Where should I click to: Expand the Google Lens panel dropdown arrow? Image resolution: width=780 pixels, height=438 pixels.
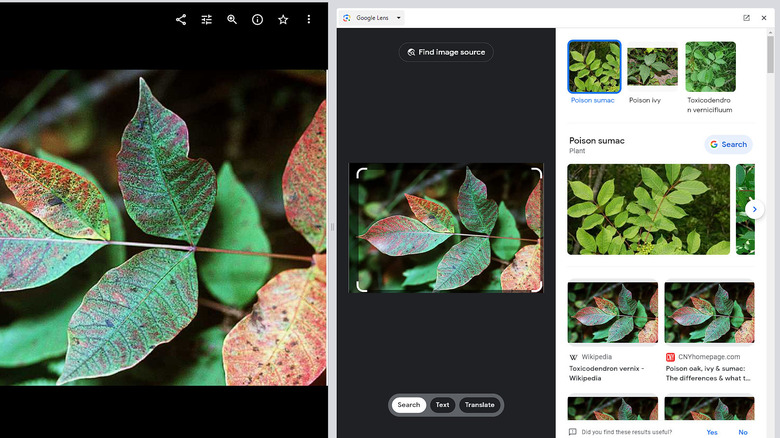coord(399,18)
